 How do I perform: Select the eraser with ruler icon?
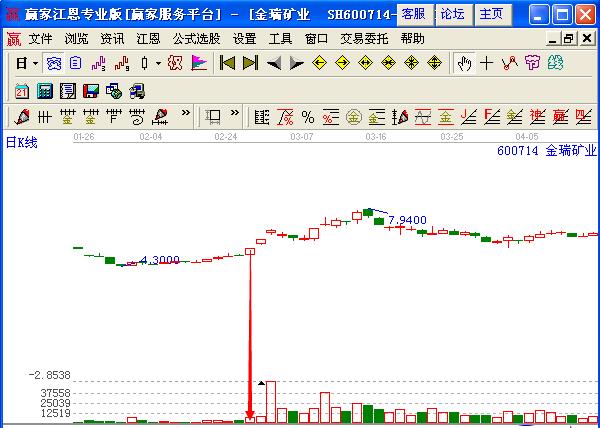(160, 117)
